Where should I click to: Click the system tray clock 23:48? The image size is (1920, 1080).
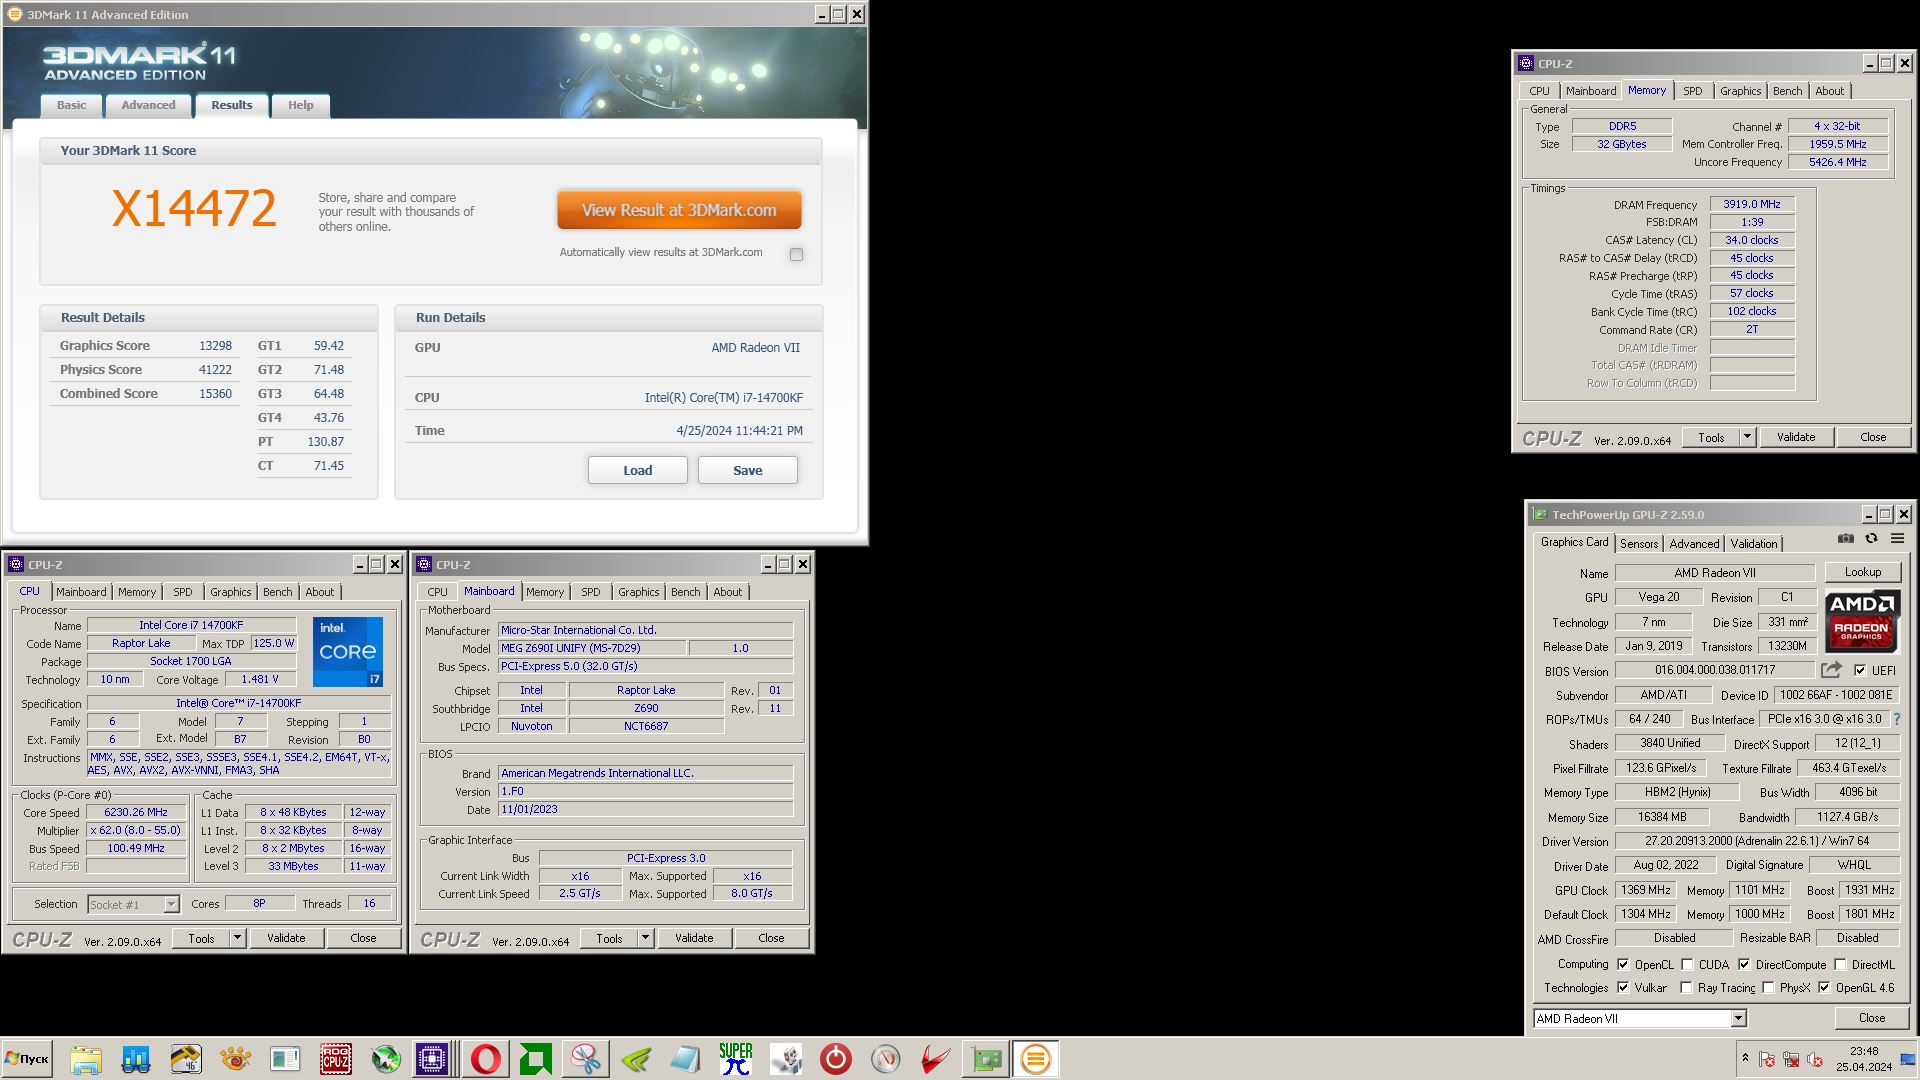pos(1864,1051)
